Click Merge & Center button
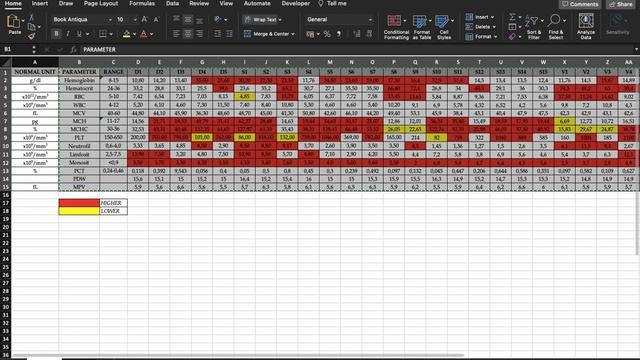The height and width of the screenshot is (360, 640). (266, 34)
